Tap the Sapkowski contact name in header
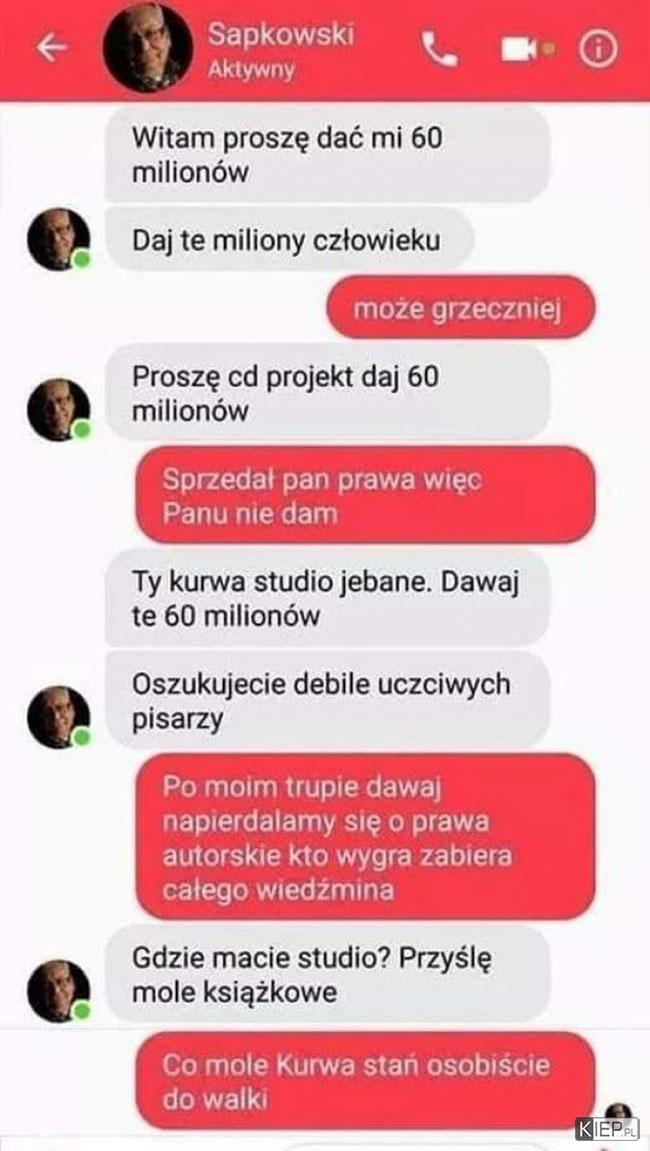This screenshot has width=650, height=1151. coord(280,35)
